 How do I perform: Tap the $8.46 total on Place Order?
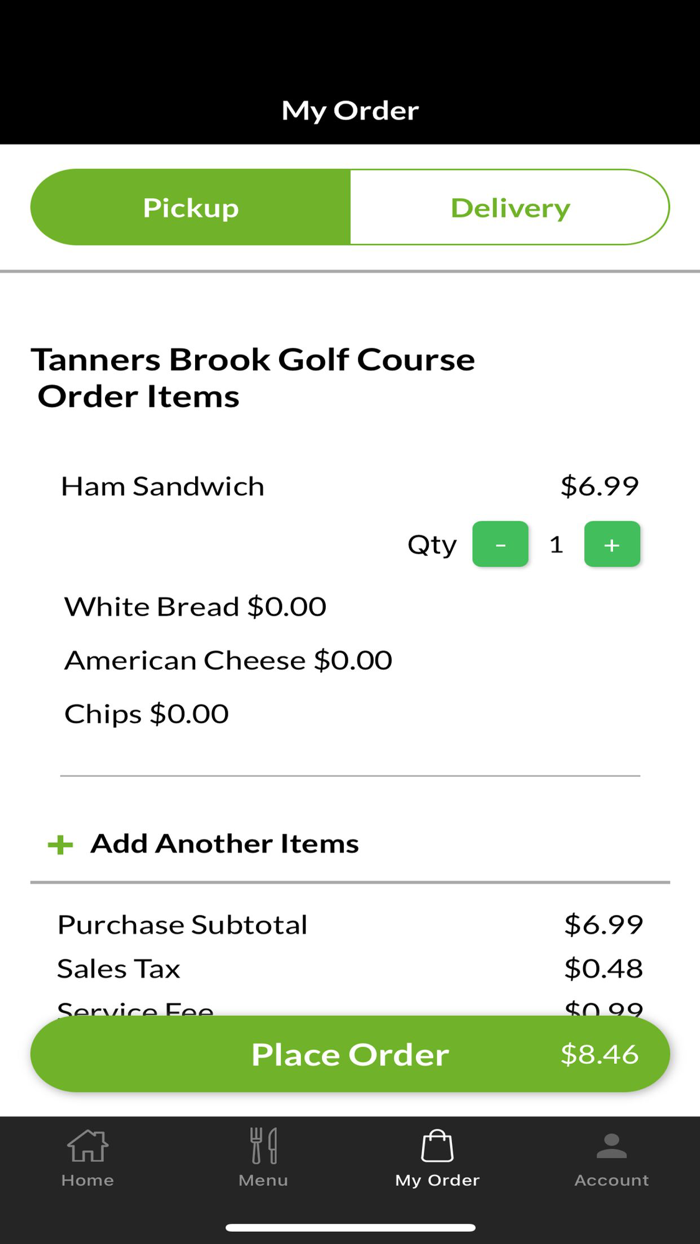click(x=598, y=1053)
